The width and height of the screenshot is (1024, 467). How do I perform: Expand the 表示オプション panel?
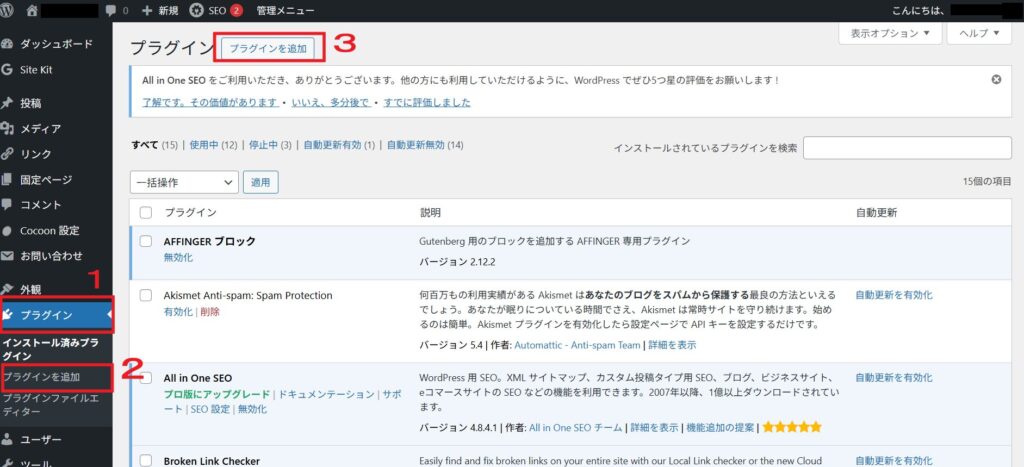889,33
